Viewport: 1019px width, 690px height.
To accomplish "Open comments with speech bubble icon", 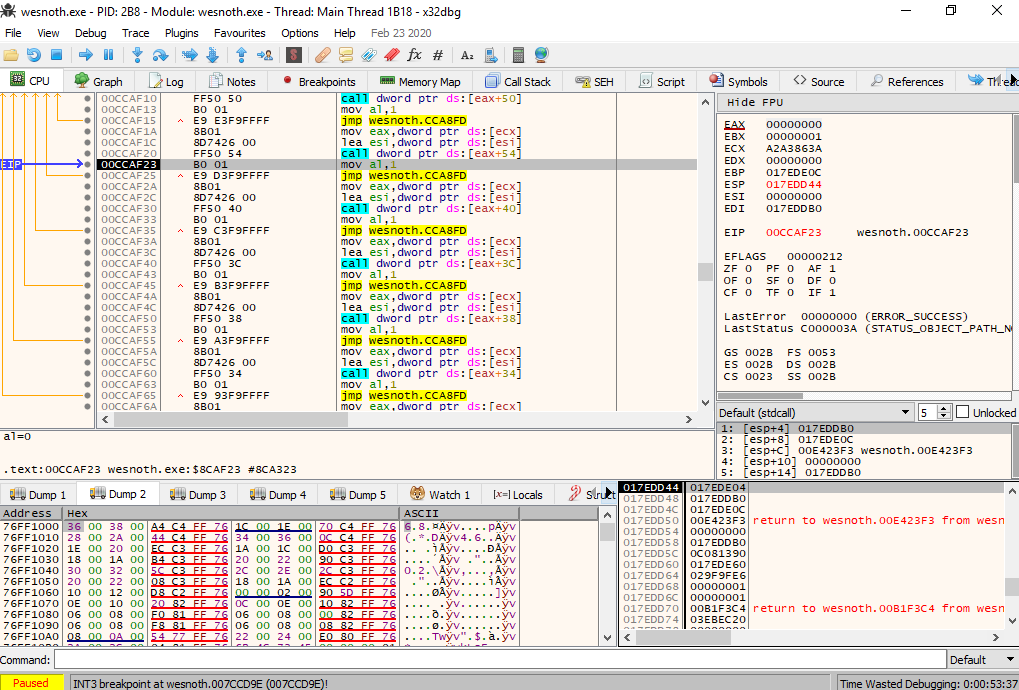I will coord(346,55).
